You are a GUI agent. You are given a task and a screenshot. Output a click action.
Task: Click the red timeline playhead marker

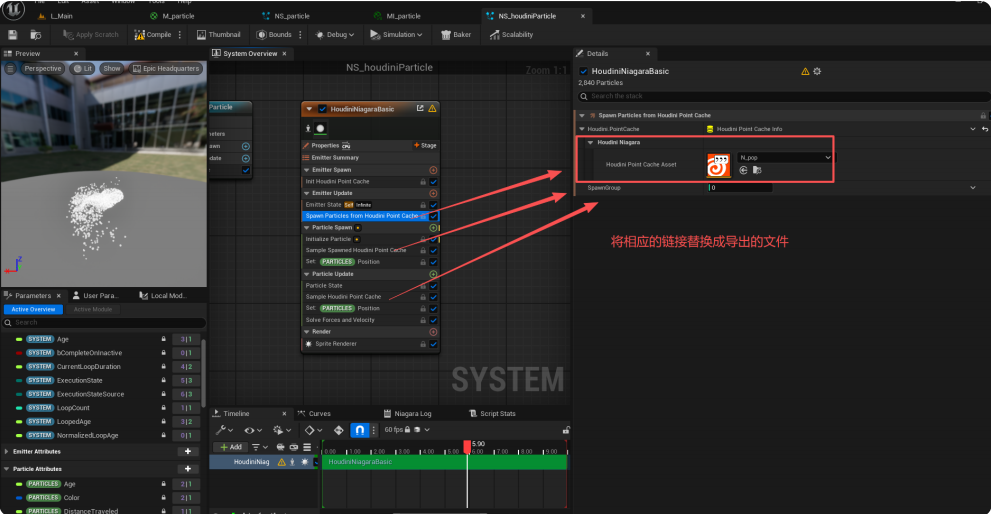tap(466, 446)
